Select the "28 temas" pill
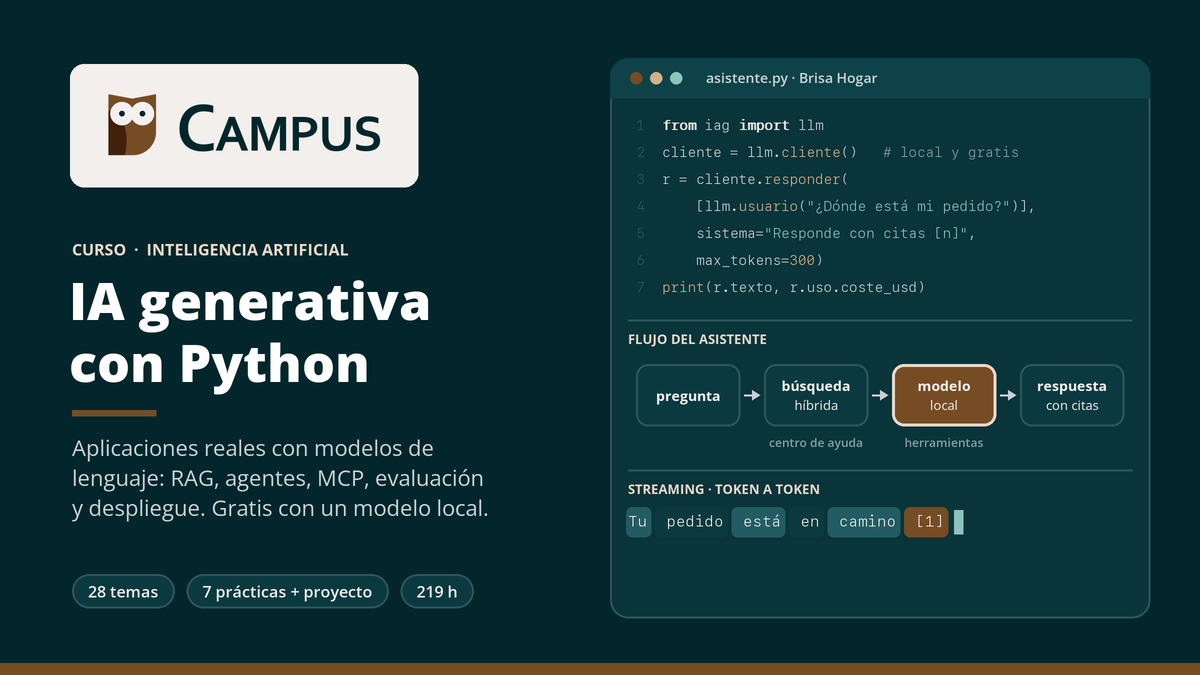1200x675 pixels. (123, 592)
